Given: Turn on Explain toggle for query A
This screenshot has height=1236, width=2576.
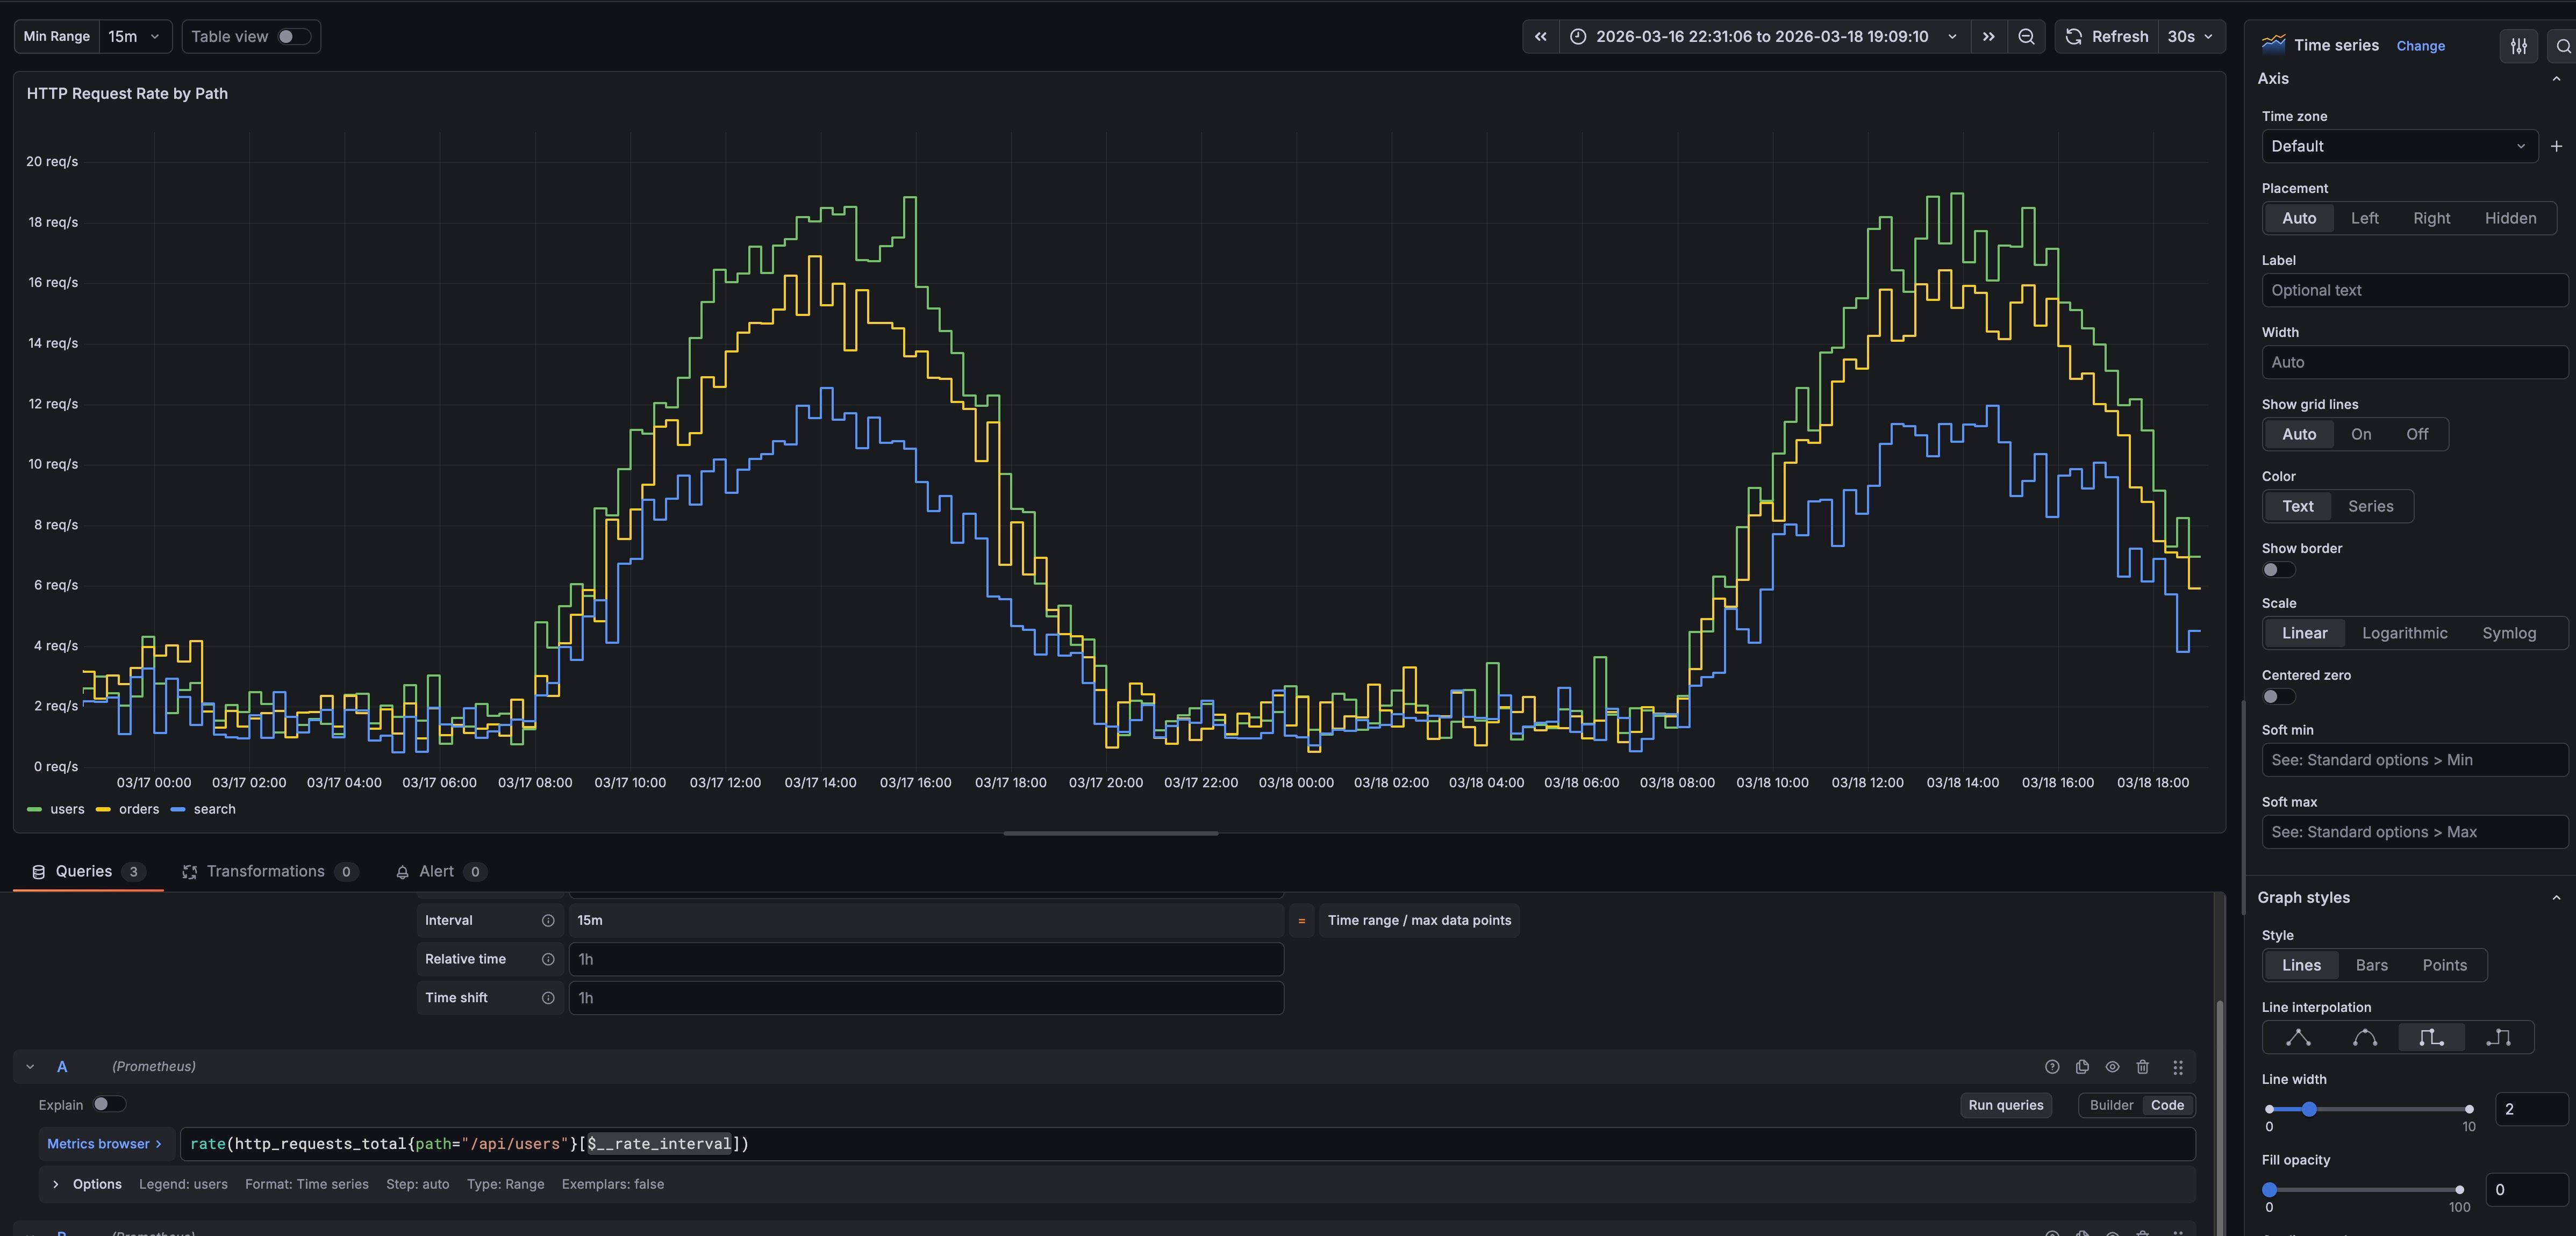Looking at the screenshot, I should point(109,1104).
